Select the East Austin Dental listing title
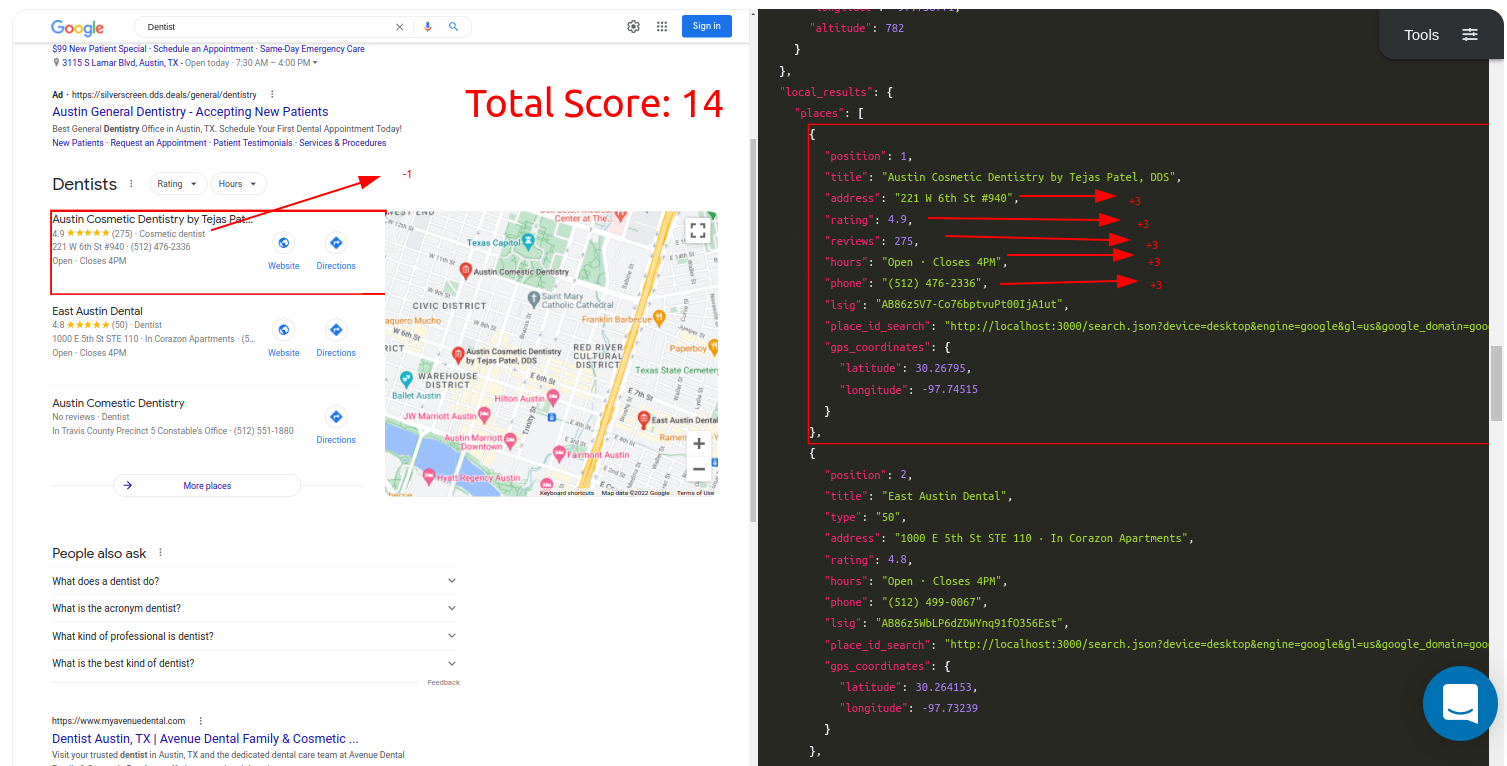This screenshot has height=766, width=1507. [97, 311]
